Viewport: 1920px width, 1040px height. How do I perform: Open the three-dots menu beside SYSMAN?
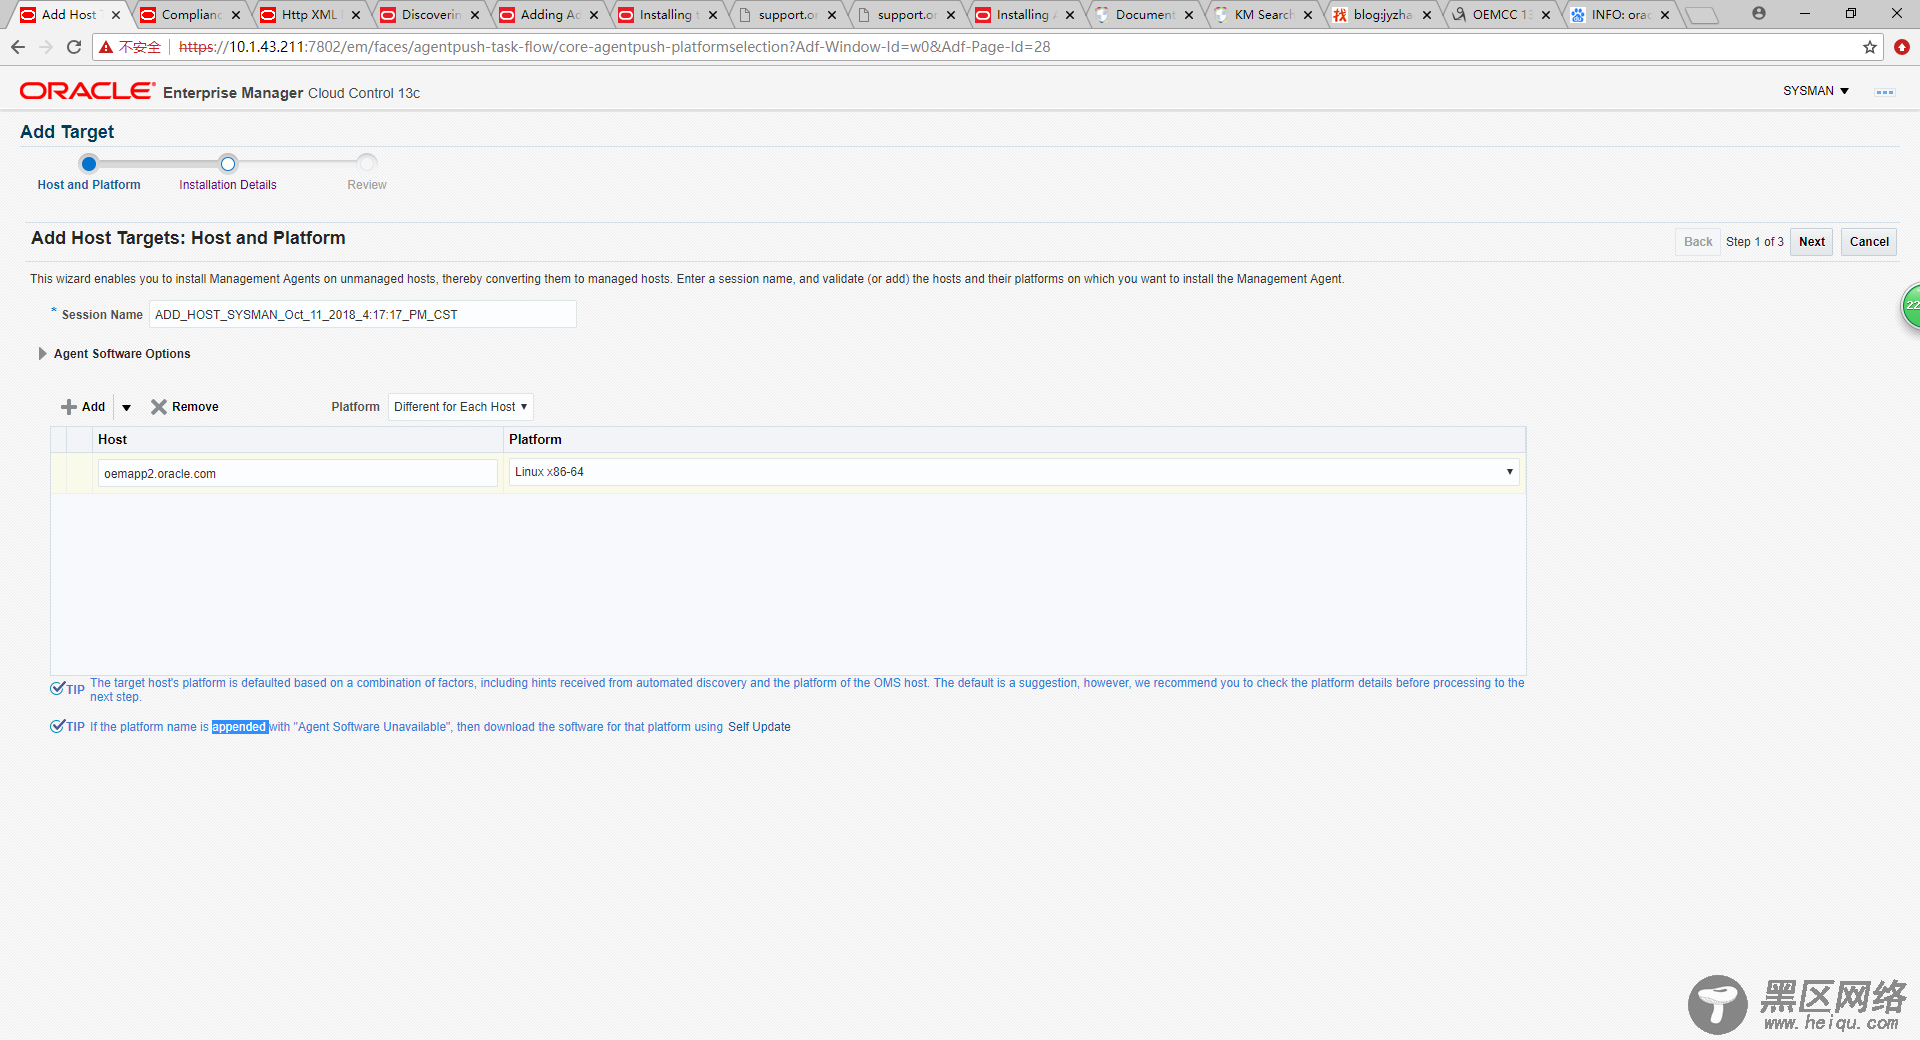click(x=1884, y=92)
